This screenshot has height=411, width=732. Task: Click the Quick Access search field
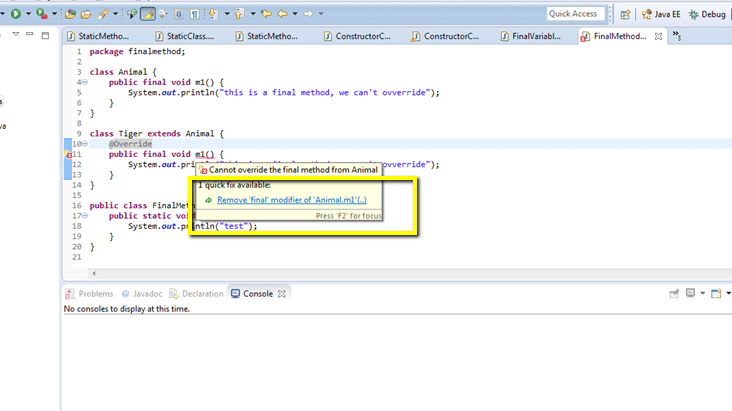point(574,14)
